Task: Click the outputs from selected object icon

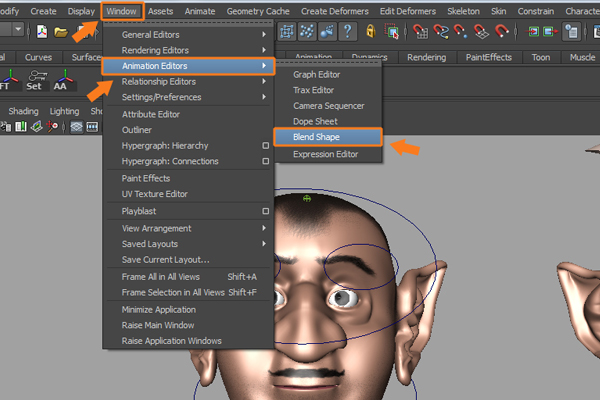Action: 550,31
